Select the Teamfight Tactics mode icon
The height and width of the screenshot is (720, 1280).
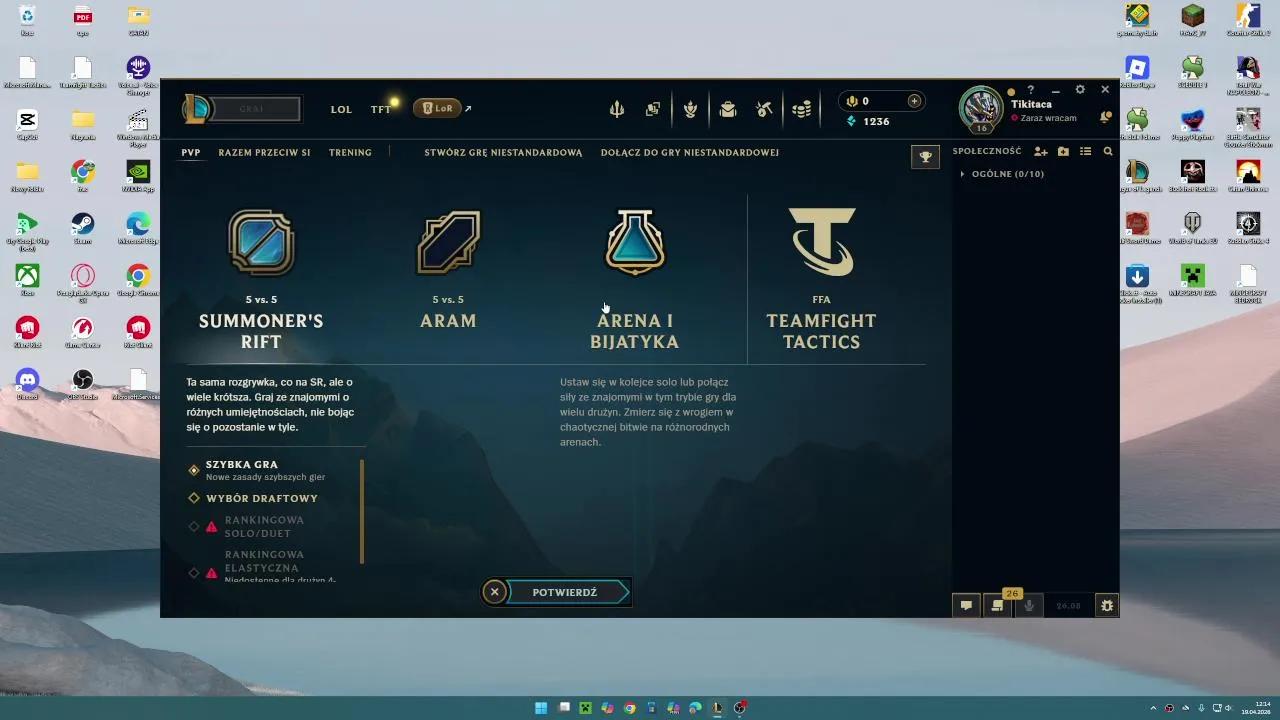pyautogui.click(x=821, y=242)
